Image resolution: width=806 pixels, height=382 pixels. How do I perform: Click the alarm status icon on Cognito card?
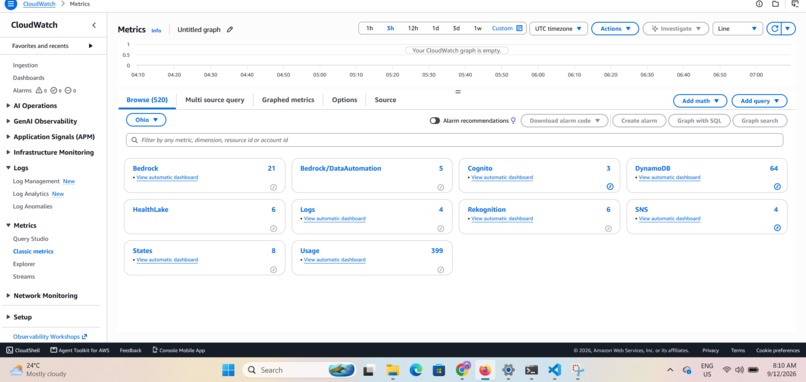[610, 187]
